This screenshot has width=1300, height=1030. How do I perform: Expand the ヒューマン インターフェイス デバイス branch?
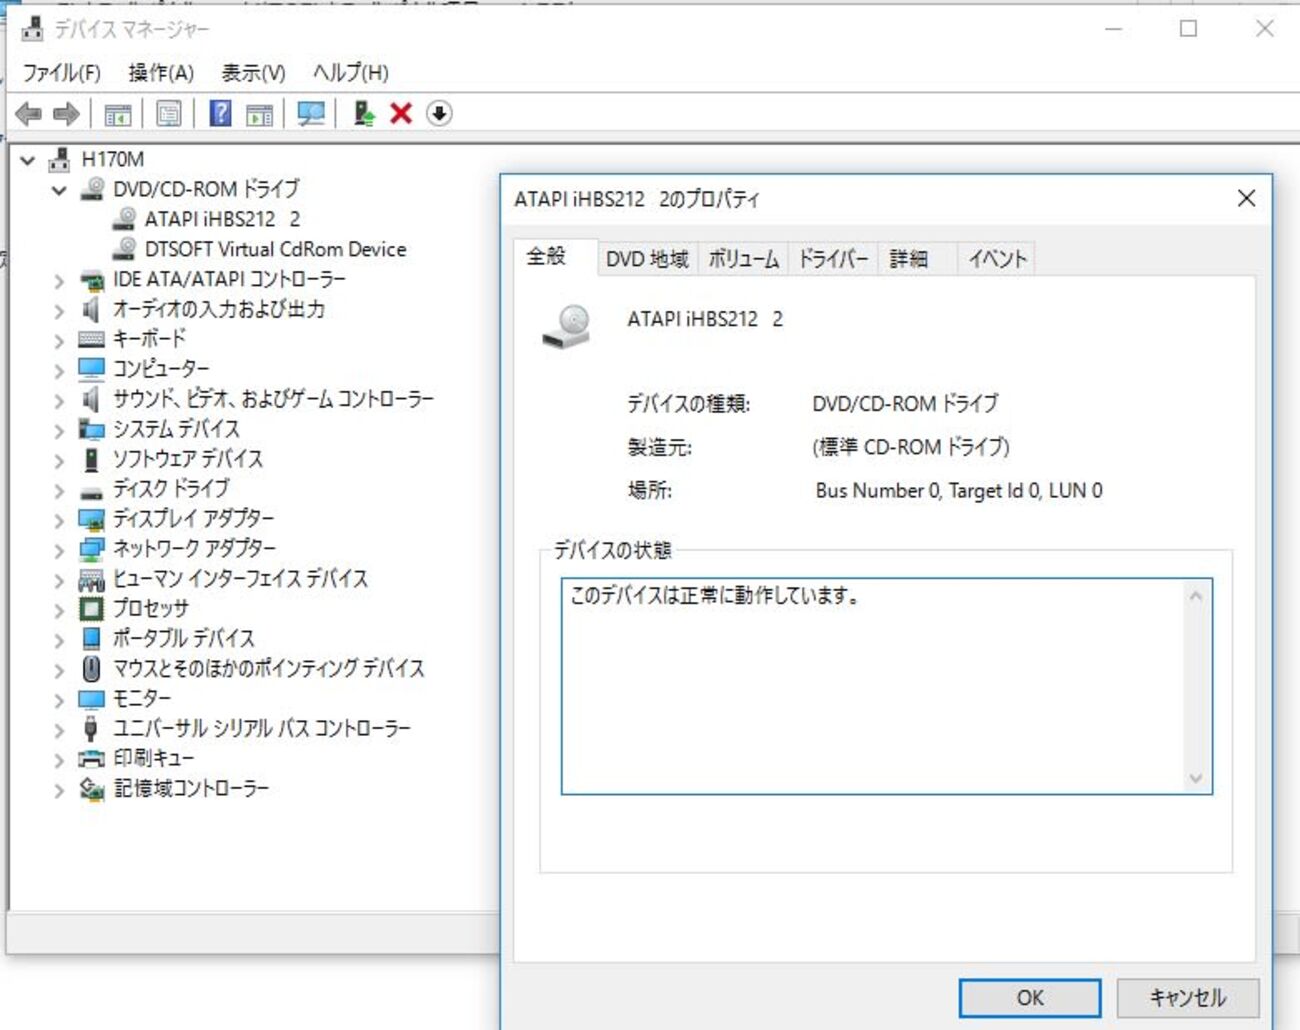(59, 581)
